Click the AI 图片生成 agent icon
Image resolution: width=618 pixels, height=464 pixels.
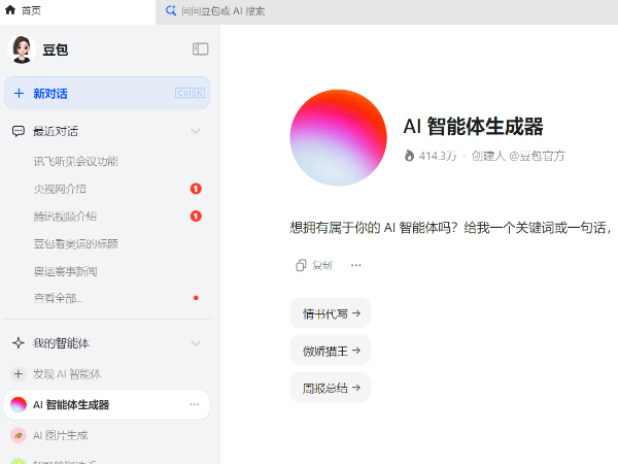pos(18,435)
